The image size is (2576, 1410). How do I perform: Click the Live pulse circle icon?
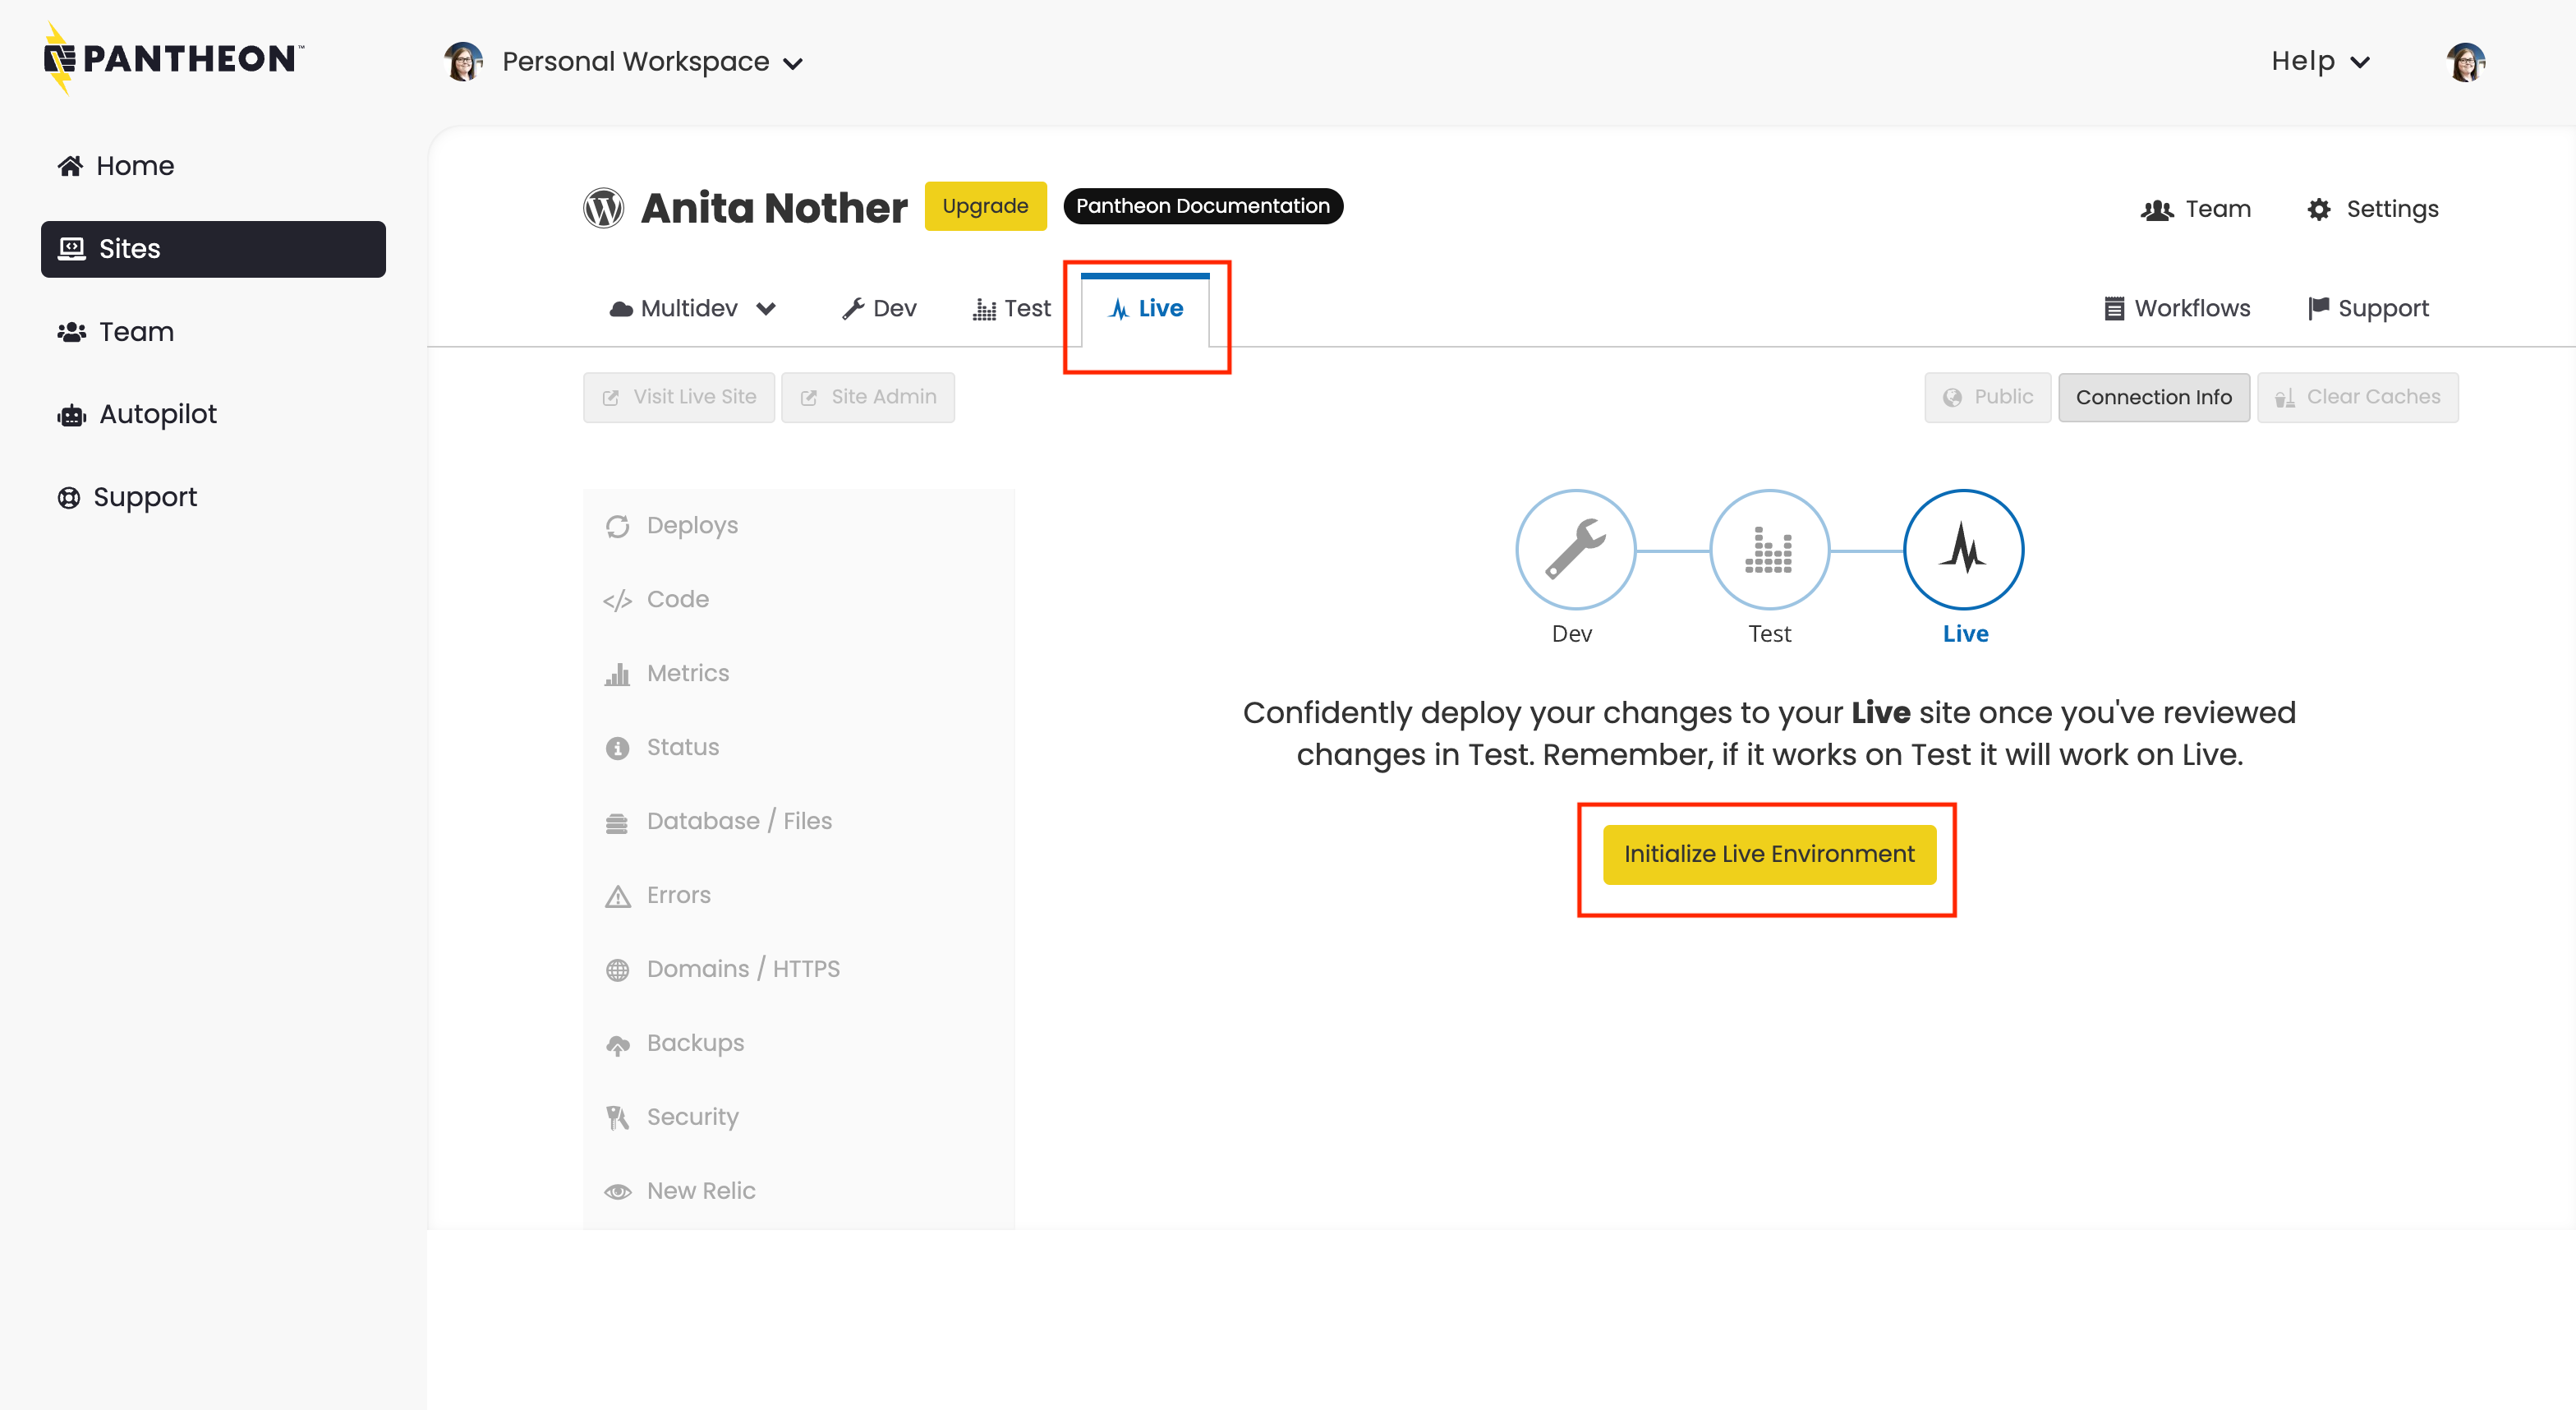click(1963, 549)
